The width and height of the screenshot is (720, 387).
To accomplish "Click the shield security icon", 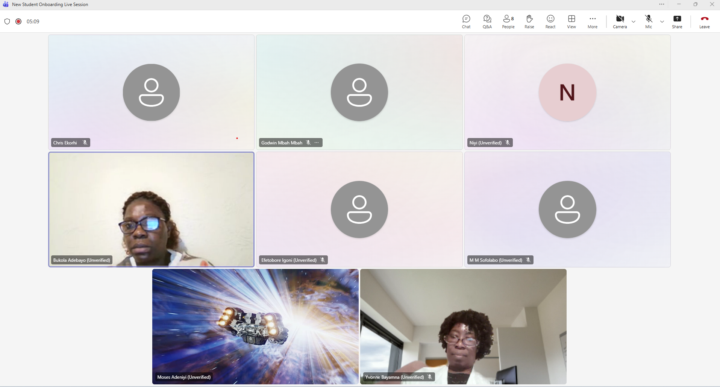I will click(7, 22).
